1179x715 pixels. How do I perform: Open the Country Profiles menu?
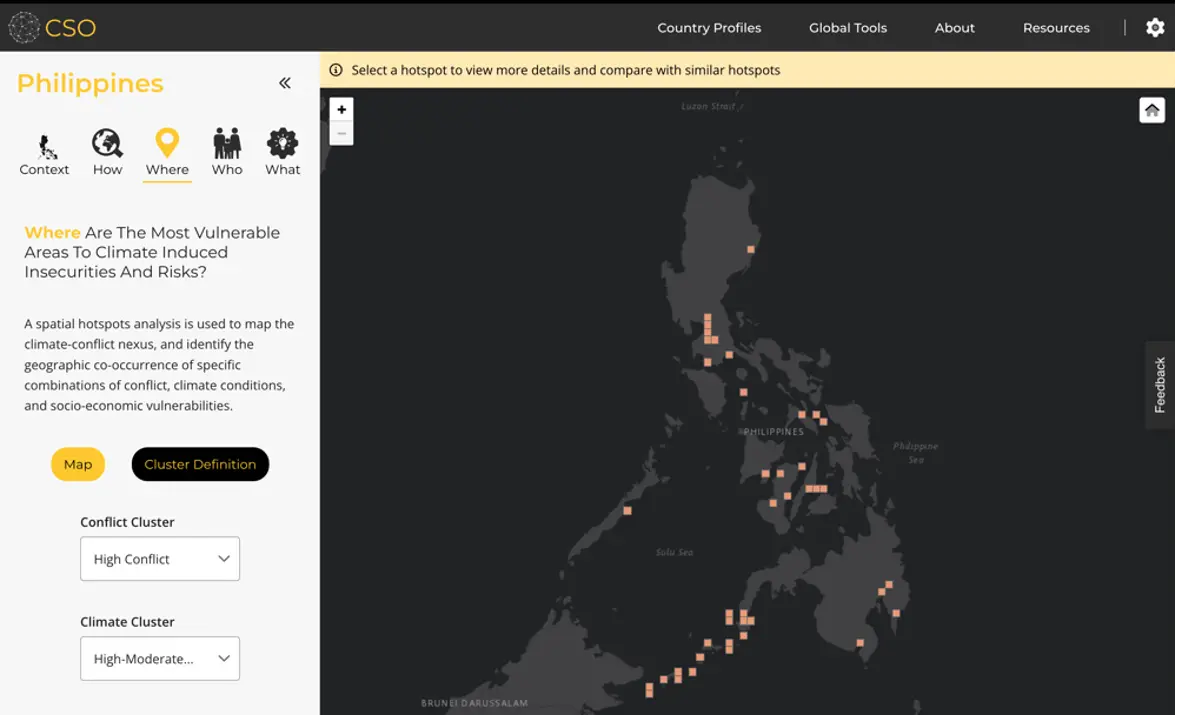709,27
